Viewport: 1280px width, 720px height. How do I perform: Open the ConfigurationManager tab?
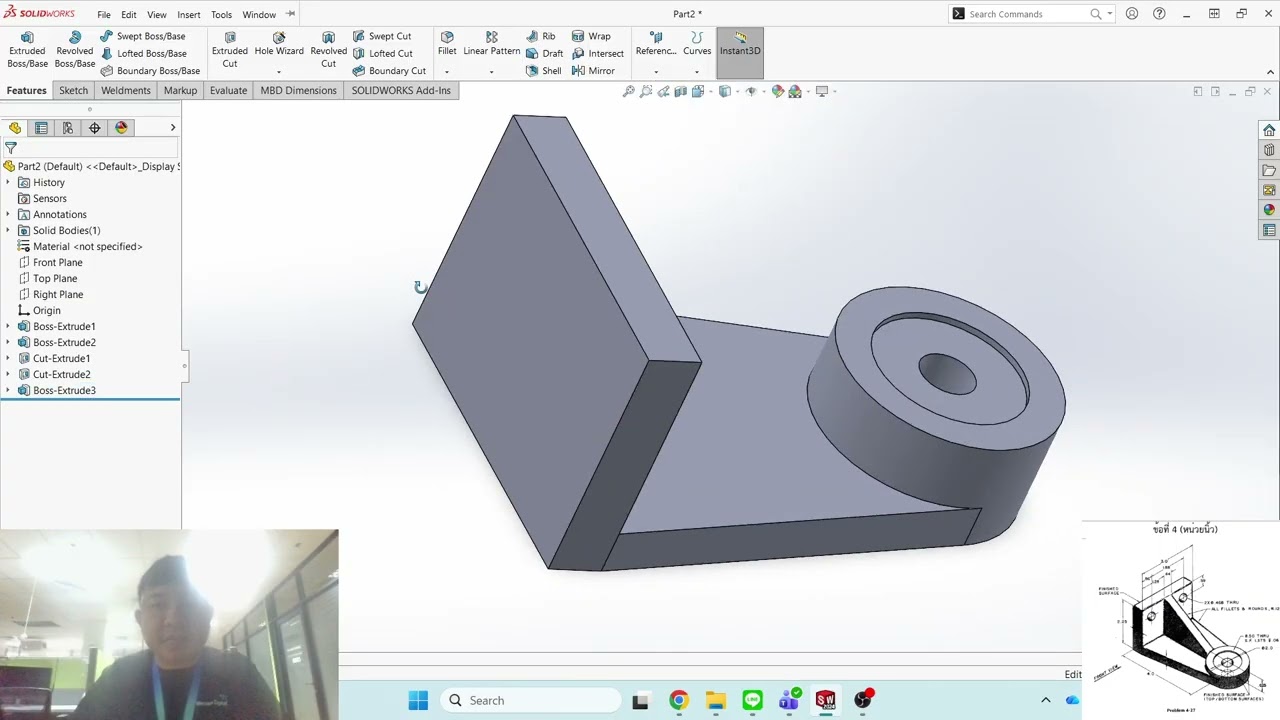[x=68, y=128]
